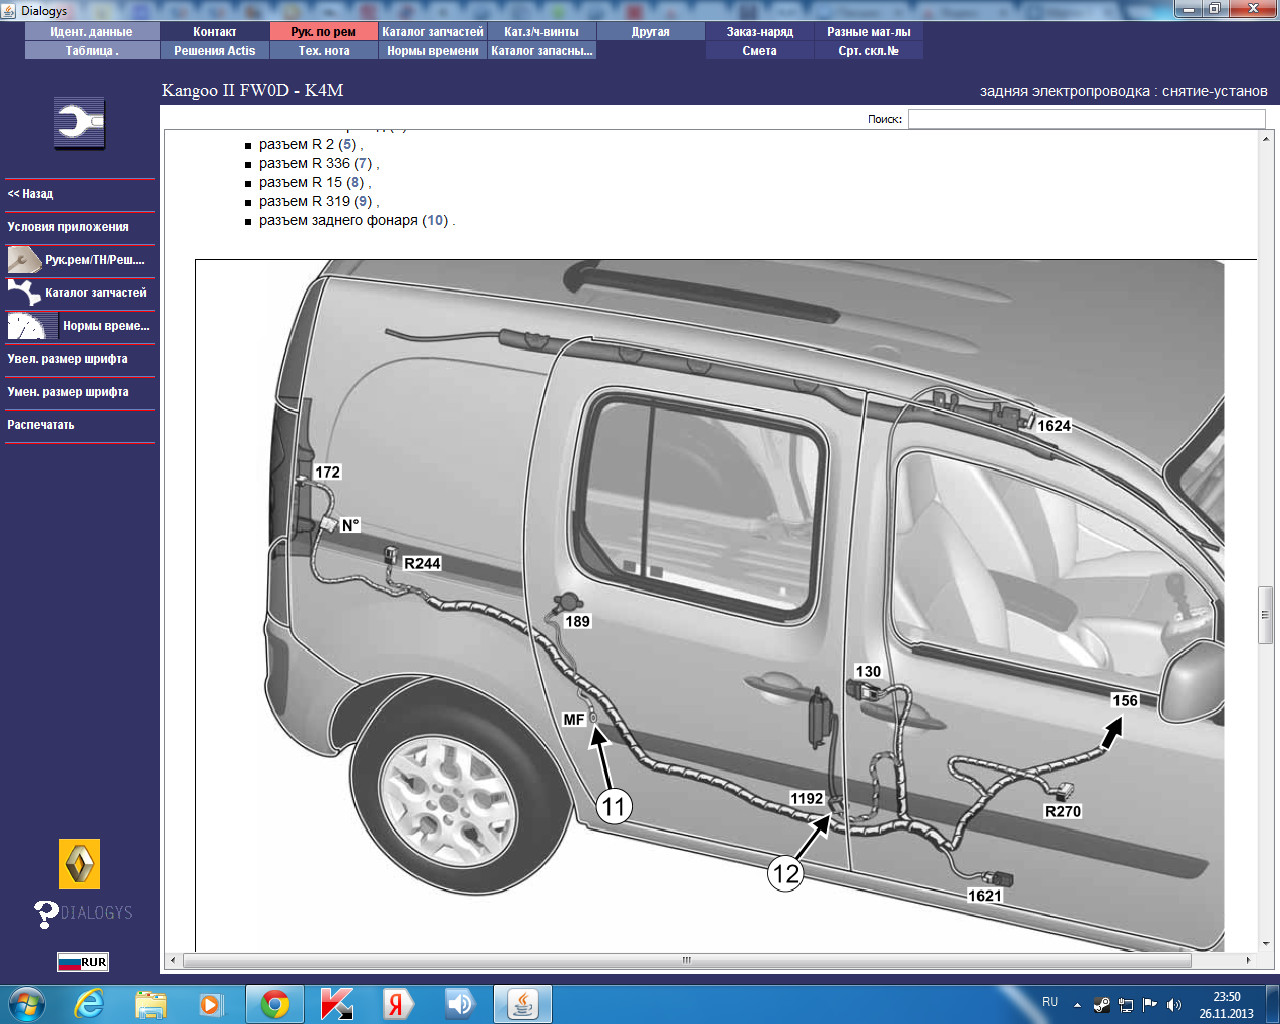The image size is (1280, 1024).
Task: Open the Разные мат-лы tab
Action: (x=869, y=32)
